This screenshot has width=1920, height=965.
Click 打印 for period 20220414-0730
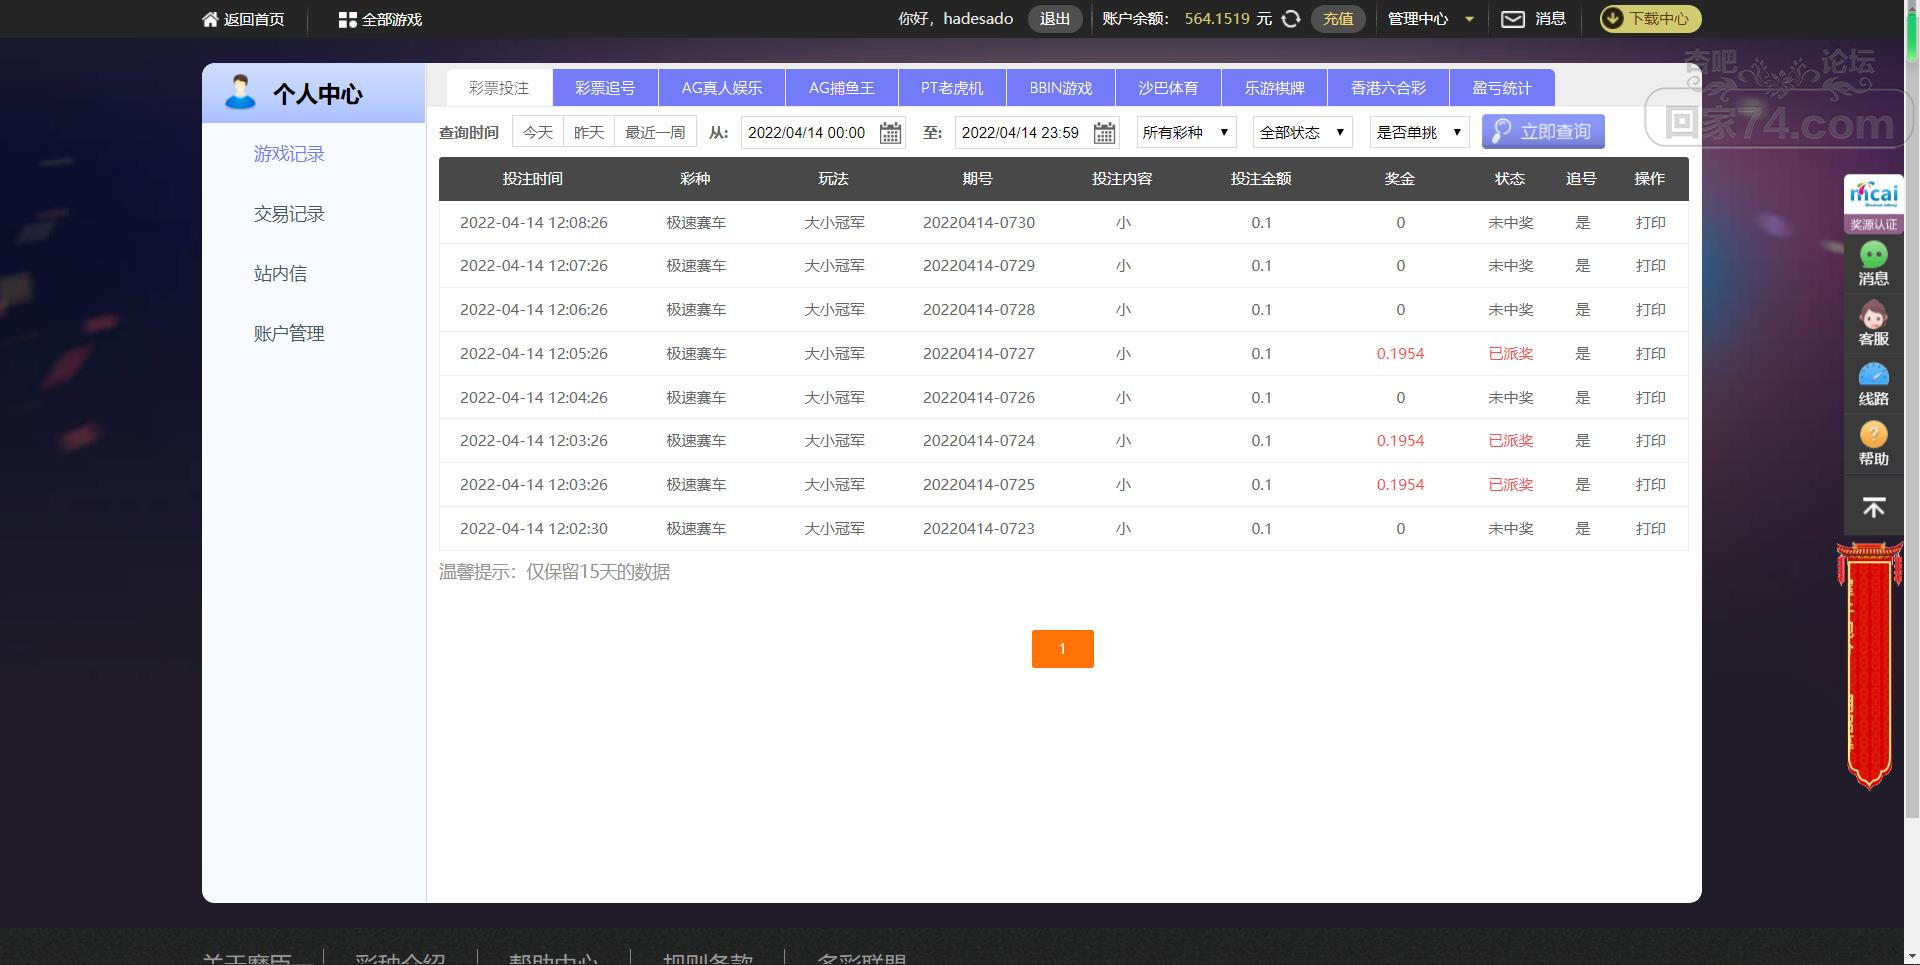pyautogui.click(x=1651, y=223)
